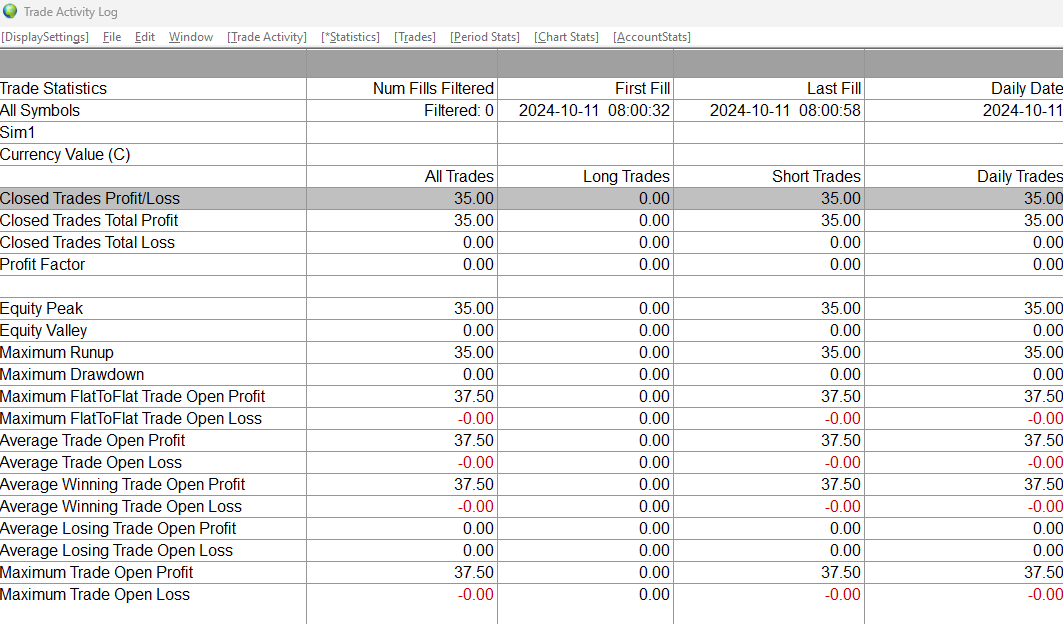Click Short Trades value for Closed Trades Total Profit
Viewport: 1063px width, 624px height.
tap(841, 220)
